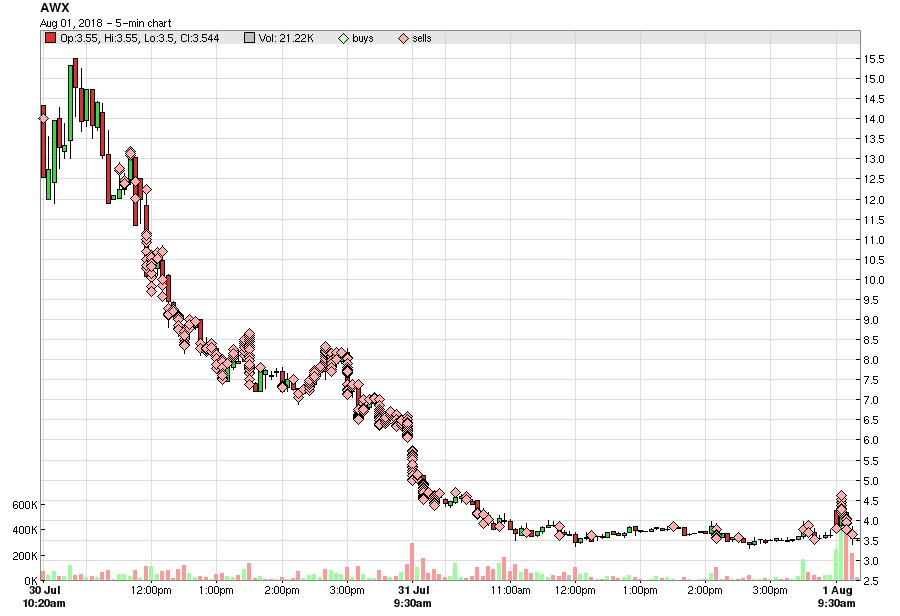This screenshot has height=616, width=900.
Task: Click the '30 Jul 10:20am' time label
Action: 44,596
